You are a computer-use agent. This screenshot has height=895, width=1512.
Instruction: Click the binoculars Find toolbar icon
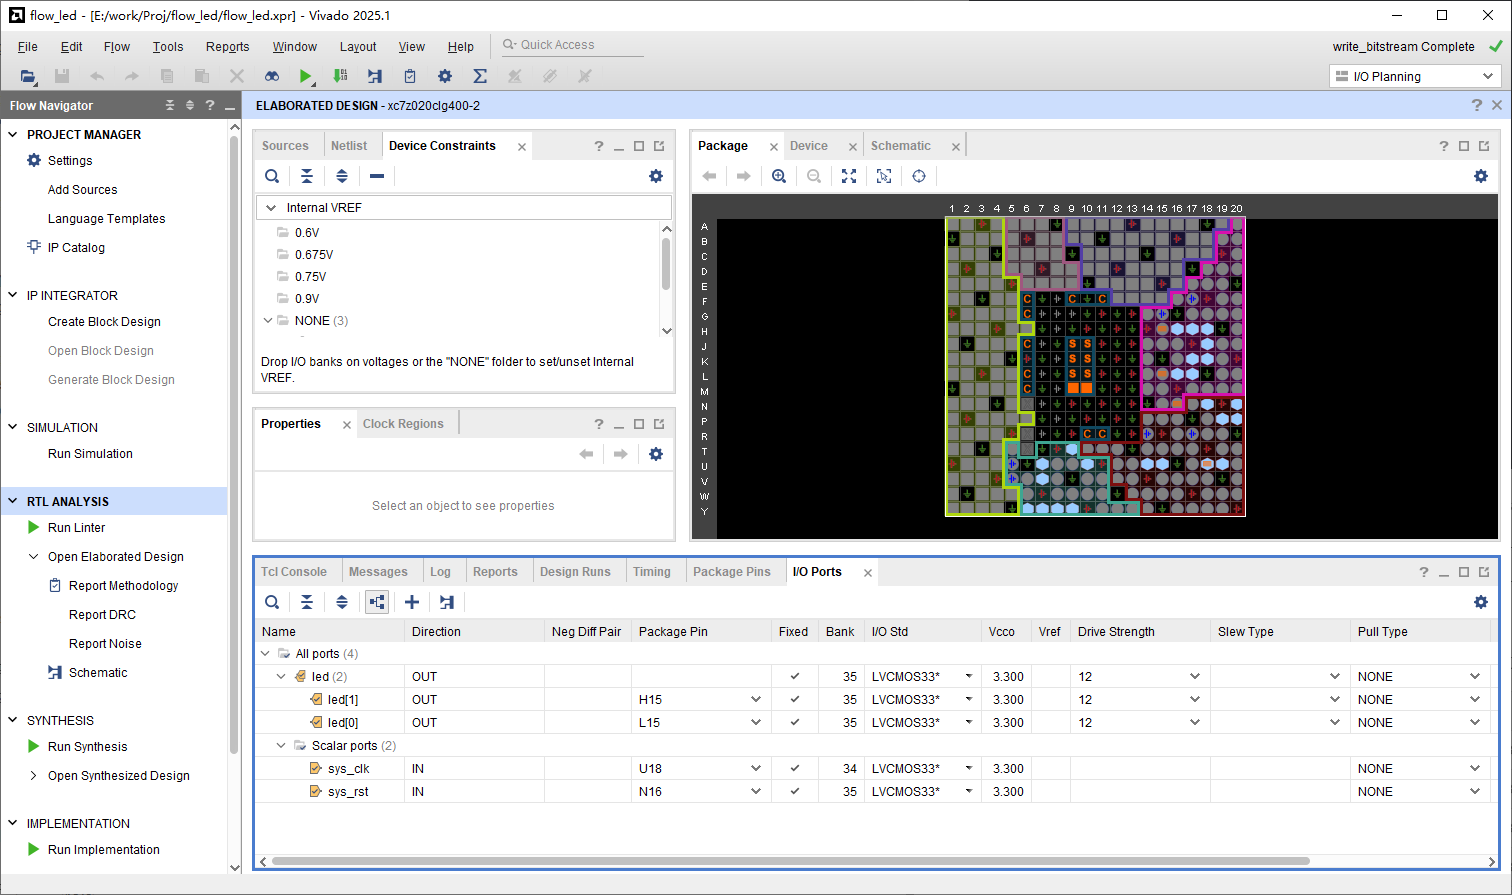pos(271,76)
